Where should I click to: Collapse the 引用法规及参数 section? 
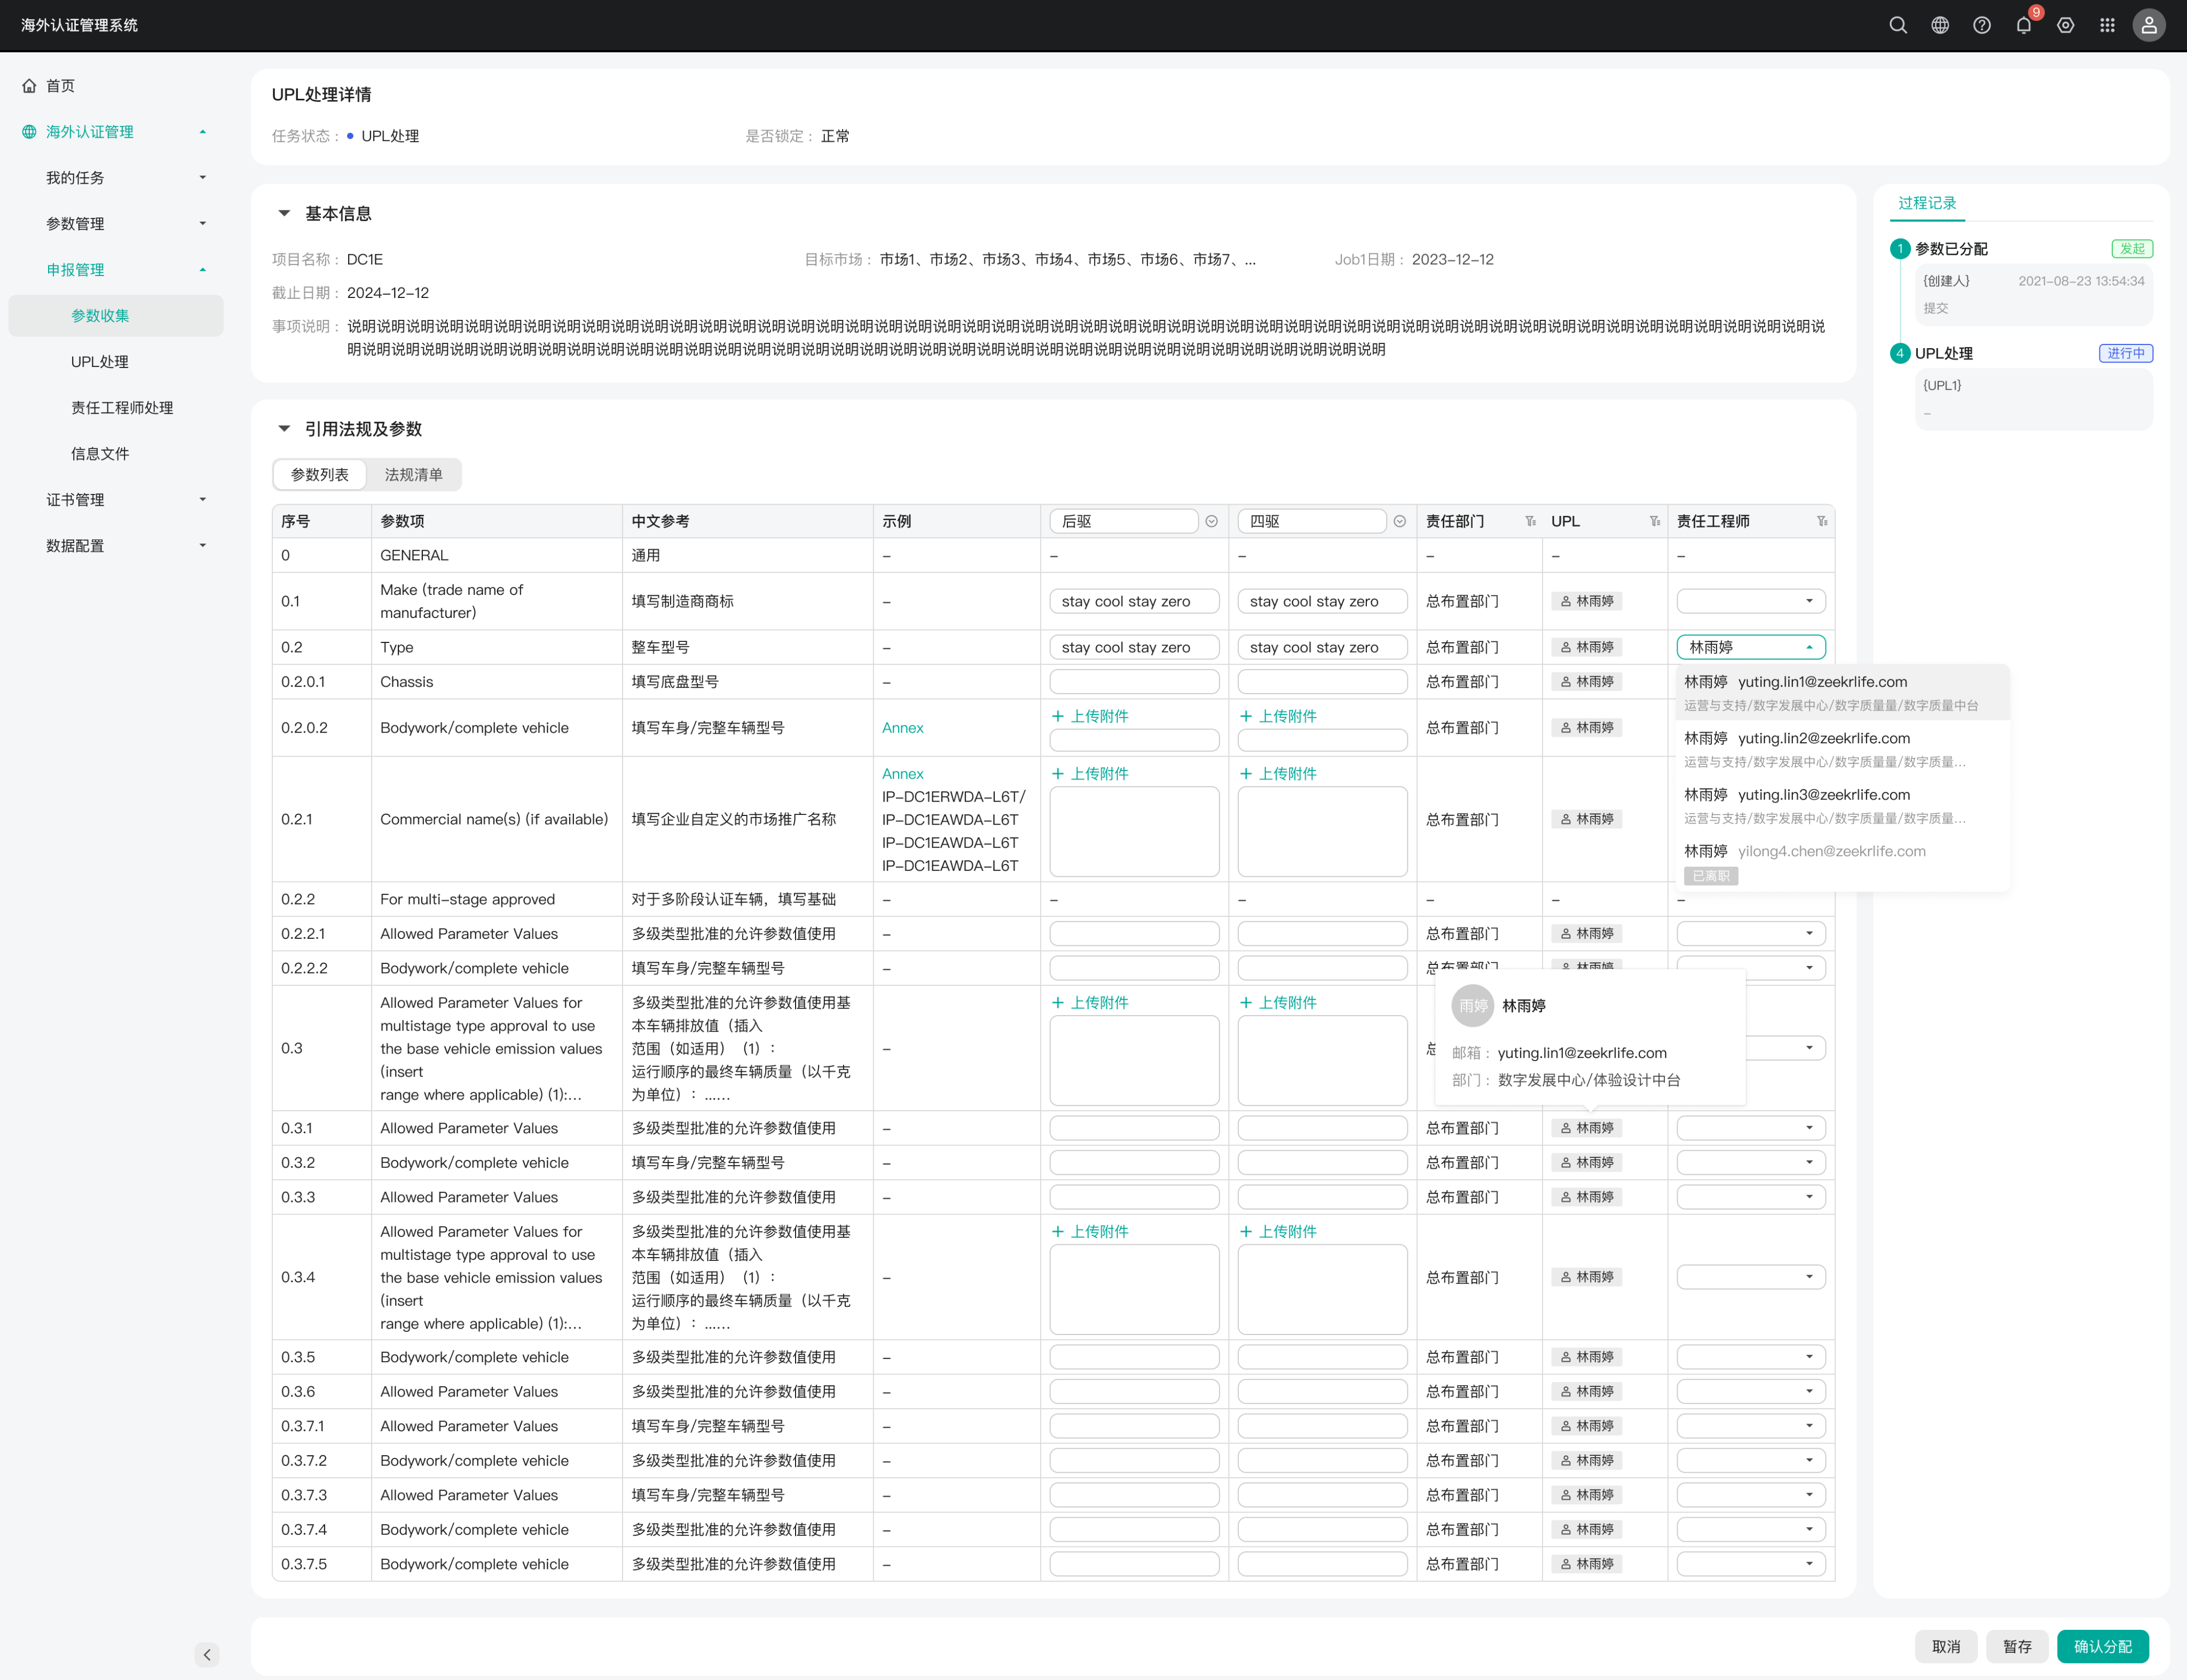pos(284,429)
